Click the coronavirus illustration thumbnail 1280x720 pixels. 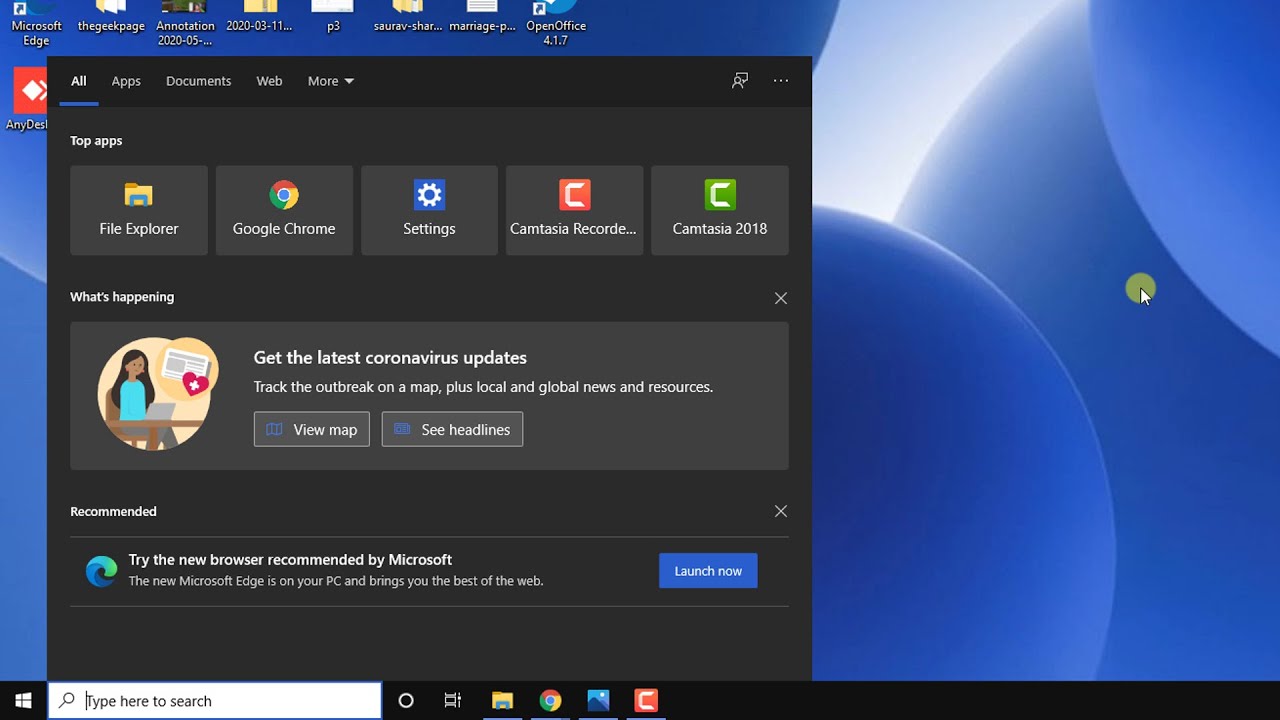click(x=157, y=394)
